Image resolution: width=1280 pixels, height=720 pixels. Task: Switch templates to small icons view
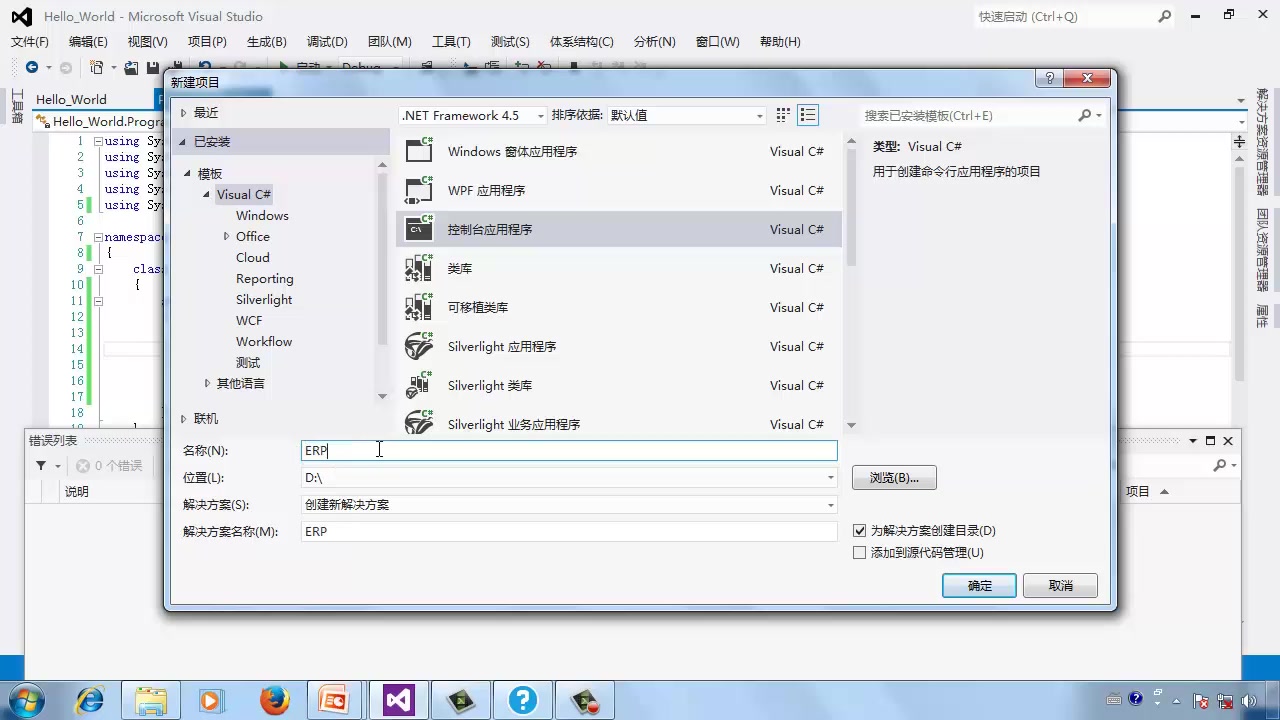click(783, 115)
